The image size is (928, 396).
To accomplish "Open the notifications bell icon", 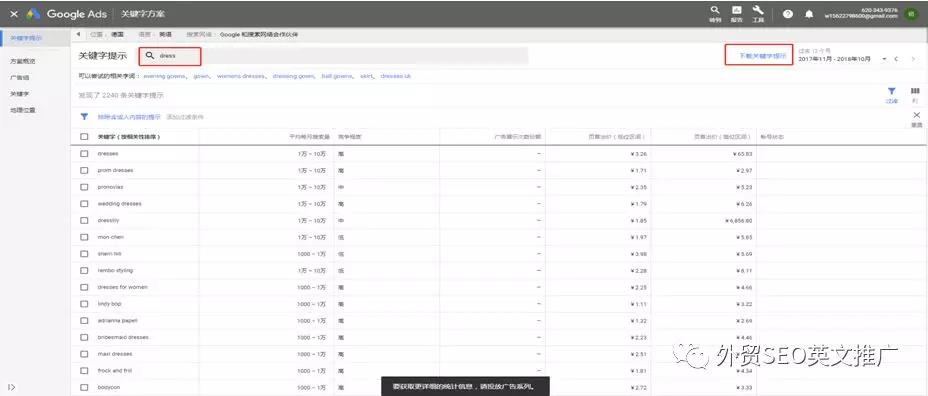I will click(809, 14).
